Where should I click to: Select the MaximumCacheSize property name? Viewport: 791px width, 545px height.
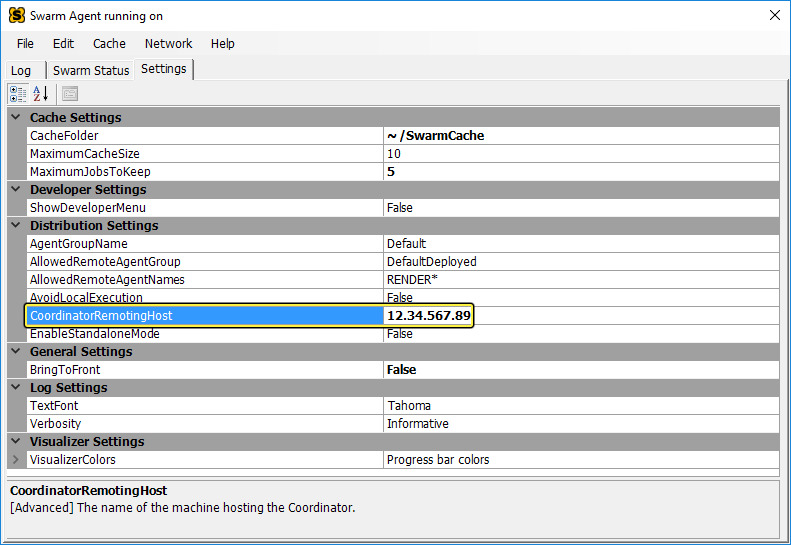point(204,154)
